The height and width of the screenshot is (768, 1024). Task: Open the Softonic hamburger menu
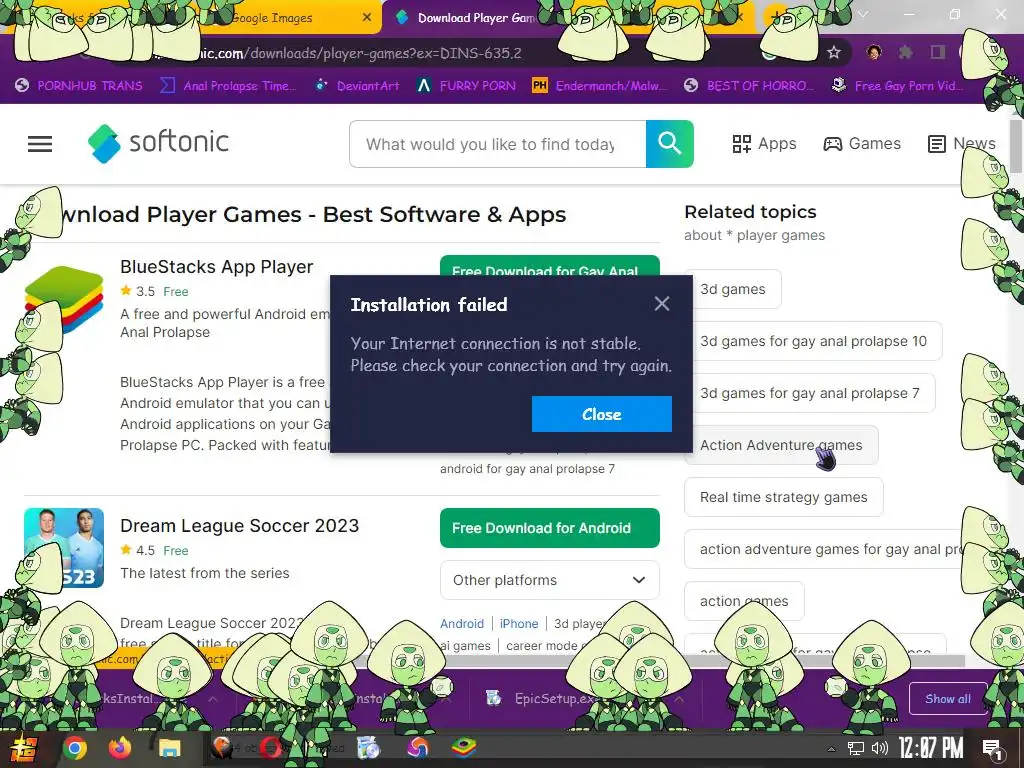[x=40, y=144]
